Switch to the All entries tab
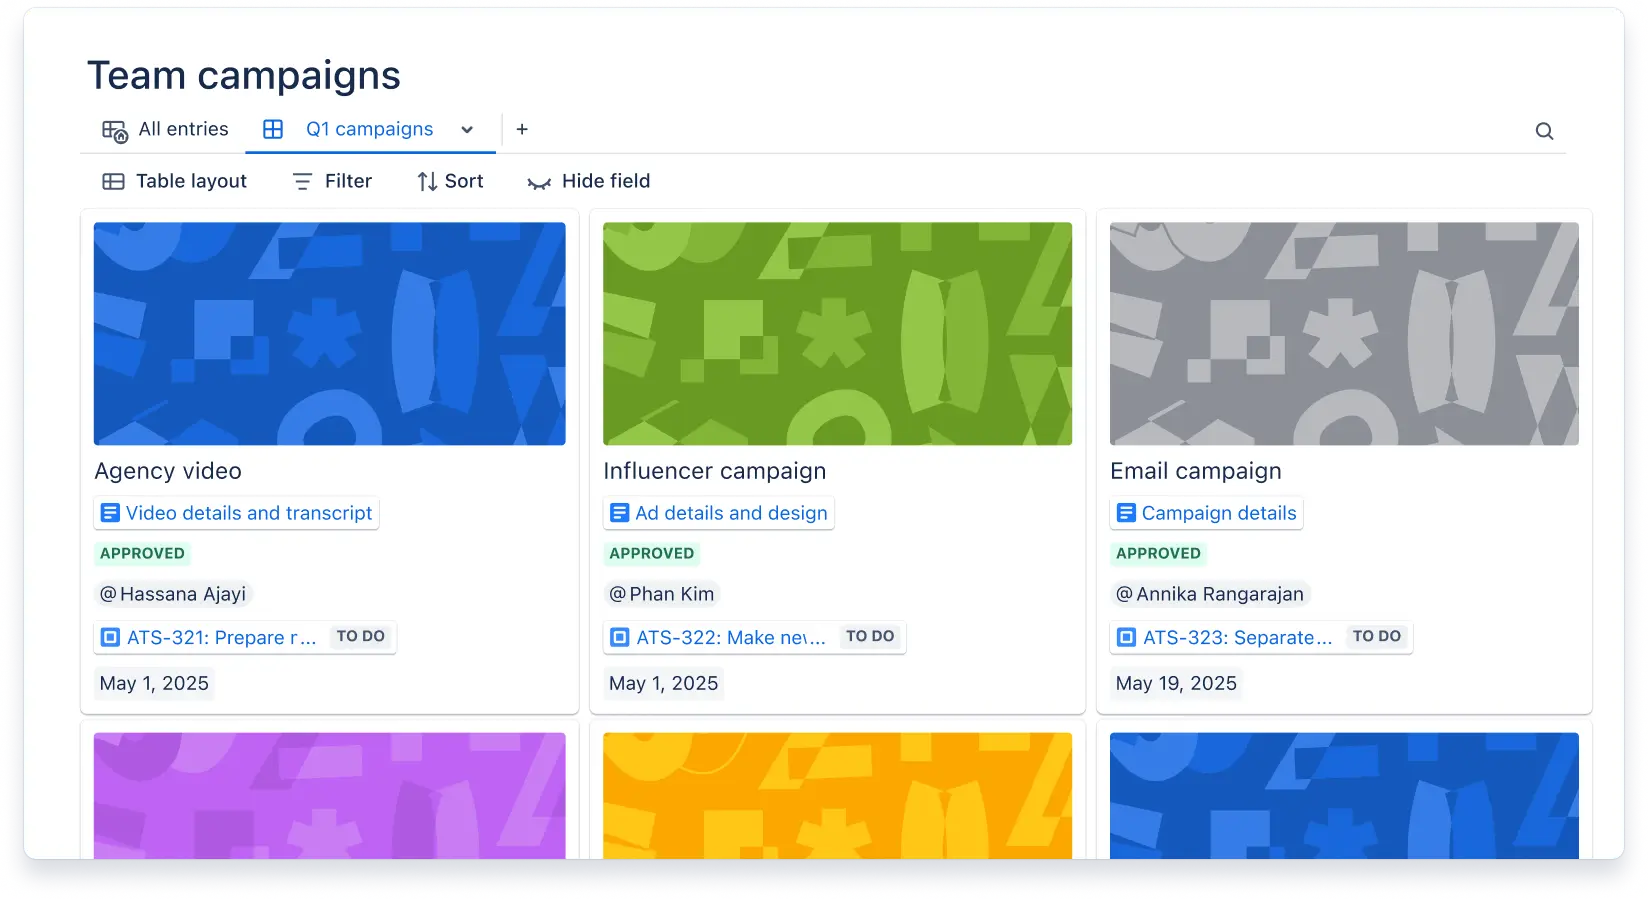1648x899 pixels. tap(165, 130)
